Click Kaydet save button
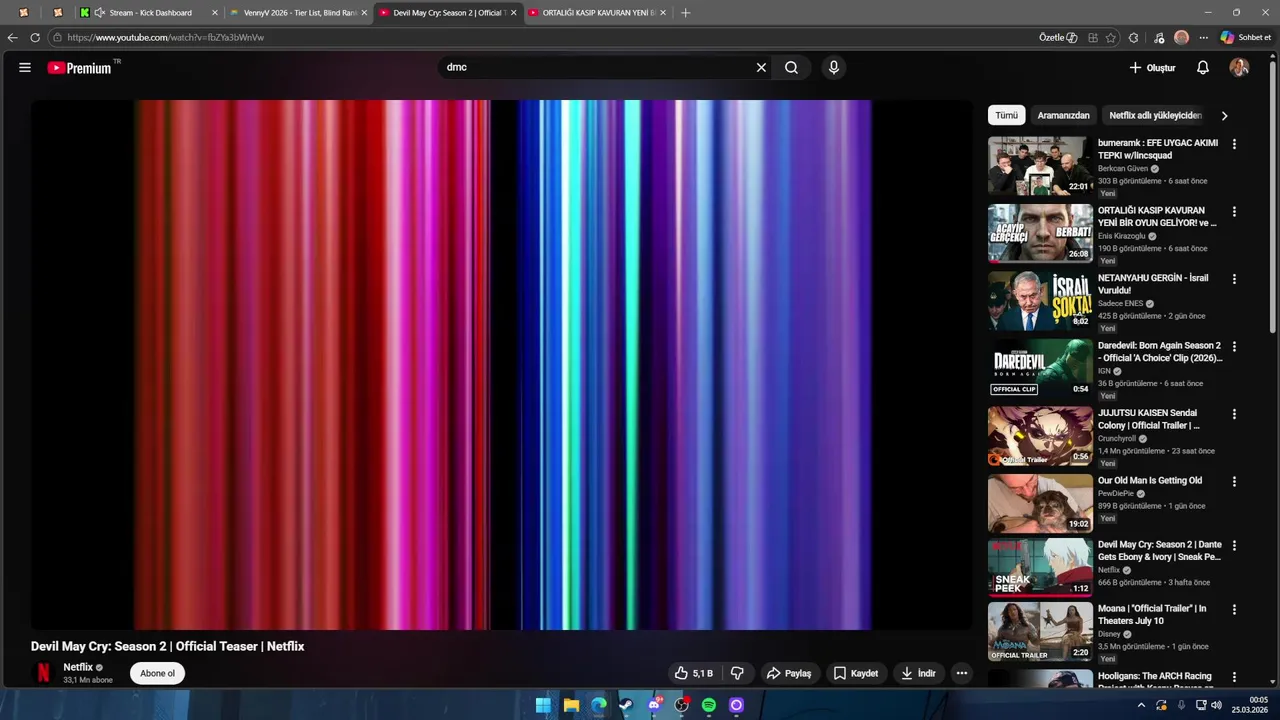Viewport: 1280px width, 720px height. pyautogui.click(x=856, y=673)
